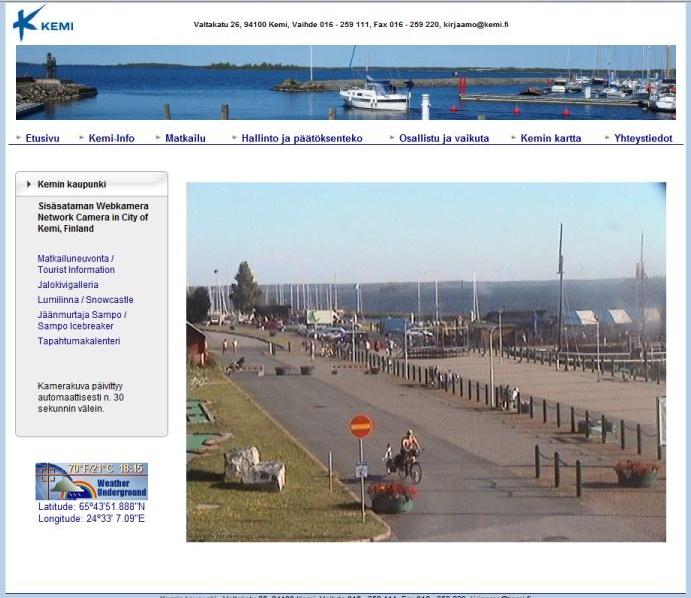Select Hallinto ja päätöksenteko in the navigation
This screenshot has height=598, width=691.
coord(302,138)
